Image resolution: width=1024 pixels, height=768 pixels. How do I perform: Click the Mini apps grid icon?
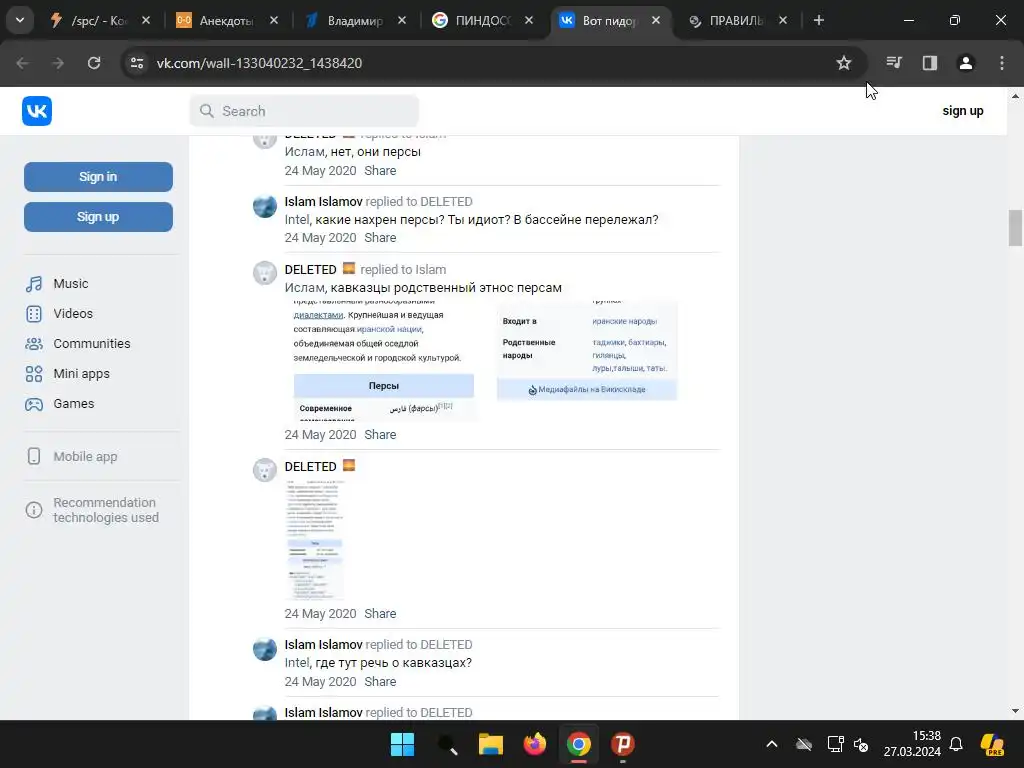pyautogui.click(x=34, y=374)
